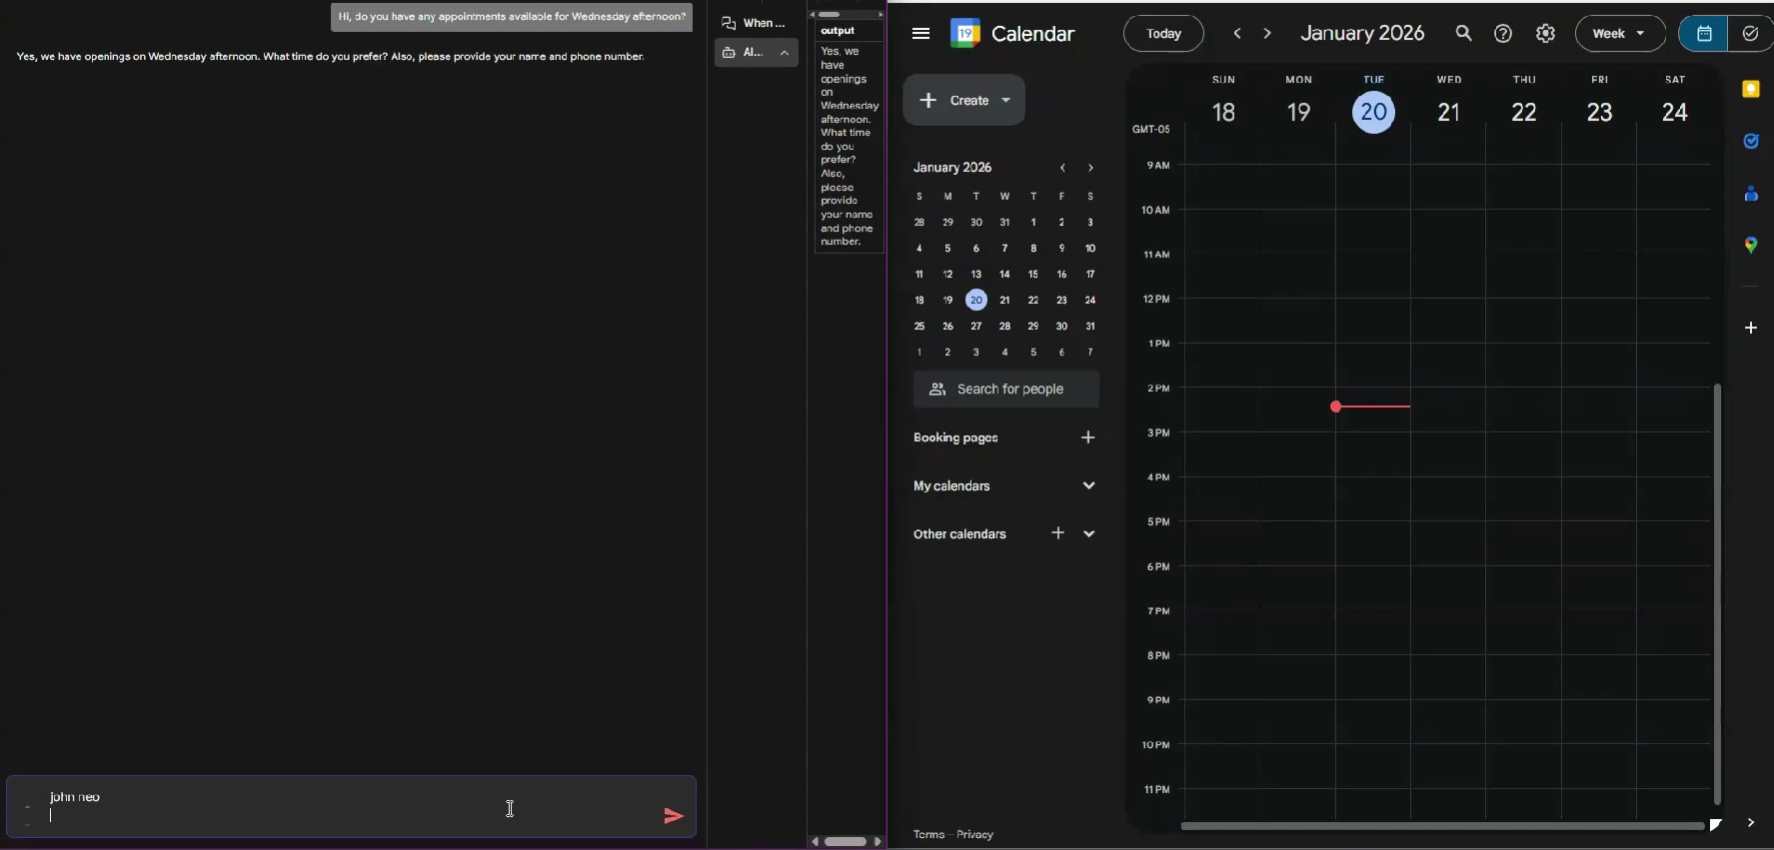Open the Privacy link

pos(974,834)
